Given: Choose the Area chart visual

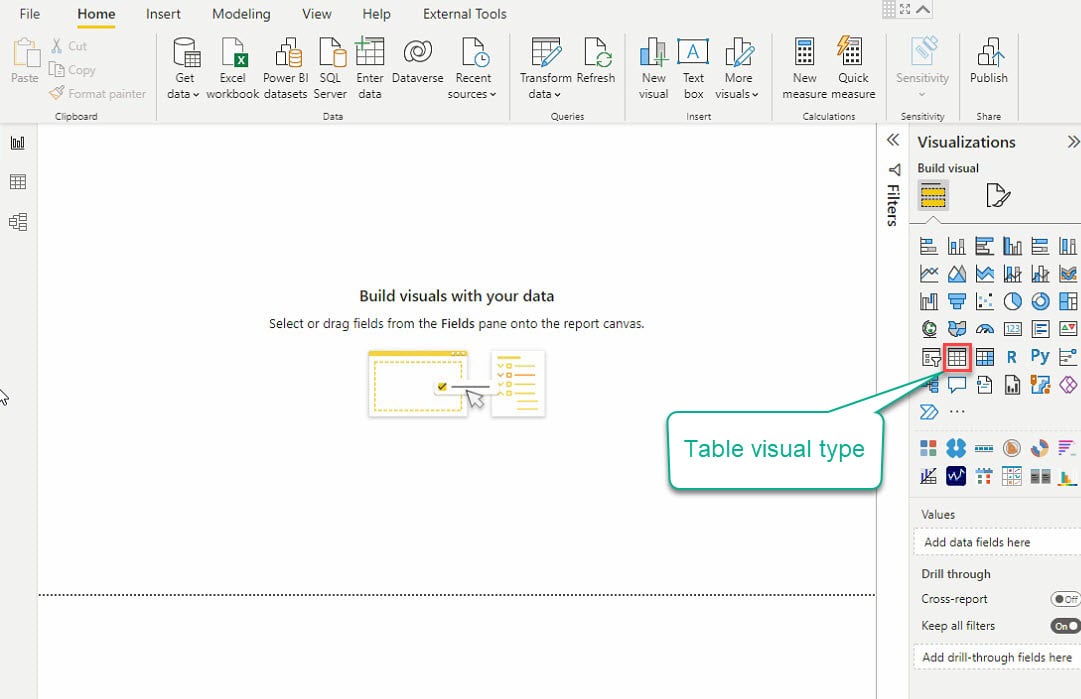Looking at the screenshot, I should tap(956, 274).
